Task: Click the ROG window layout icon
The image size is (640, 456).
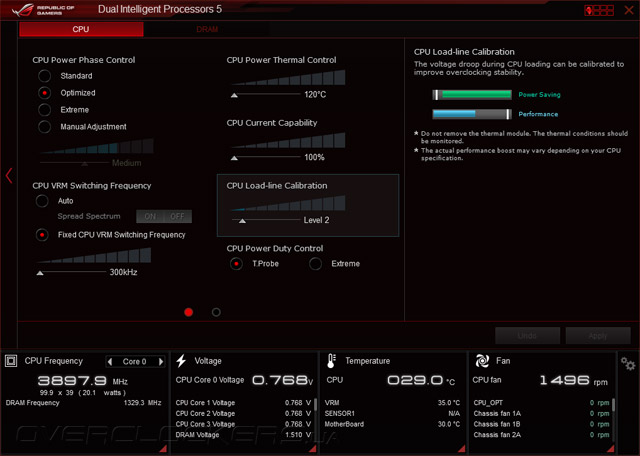Action: (599, 10)
